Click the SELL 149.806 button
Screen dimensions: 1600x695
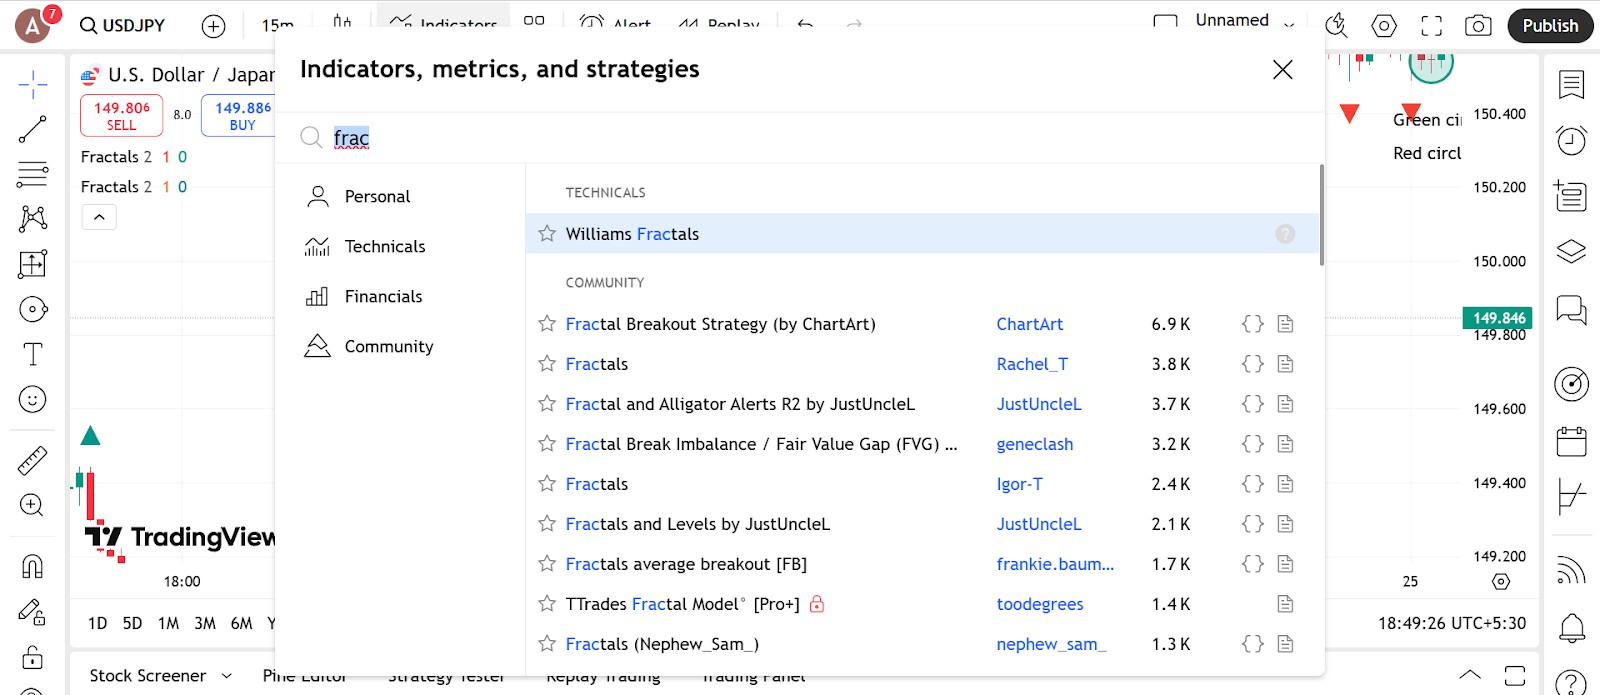[x=121, y=116]
